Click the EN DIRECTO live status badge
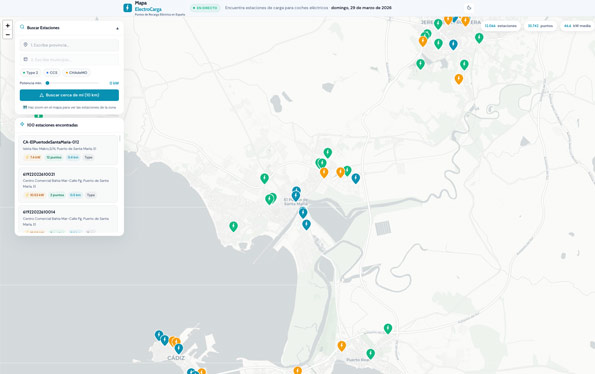 coord(205,8)
